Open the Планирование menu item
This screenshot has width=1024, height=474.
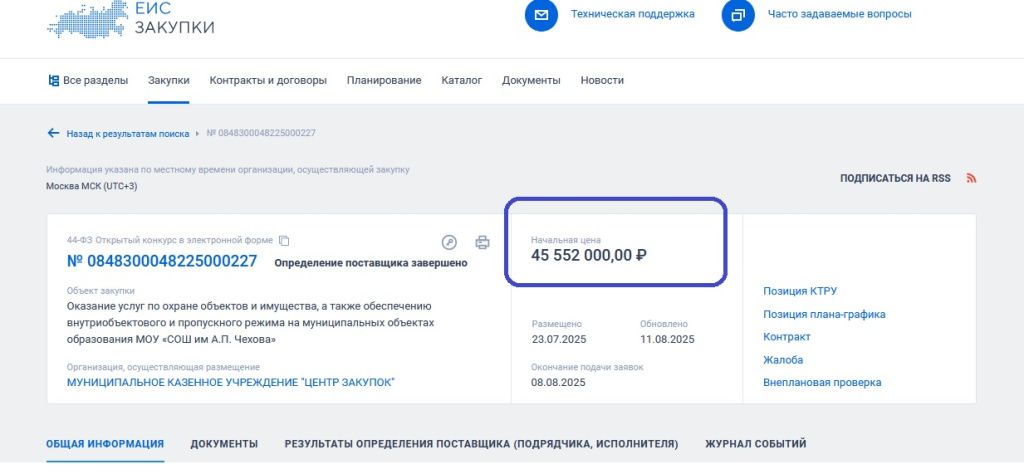(384, 80)
